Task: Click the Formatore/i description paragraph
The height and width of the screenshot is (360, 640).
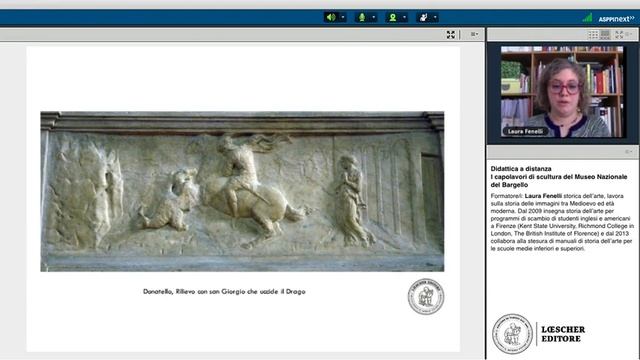Action: (562, 222)
